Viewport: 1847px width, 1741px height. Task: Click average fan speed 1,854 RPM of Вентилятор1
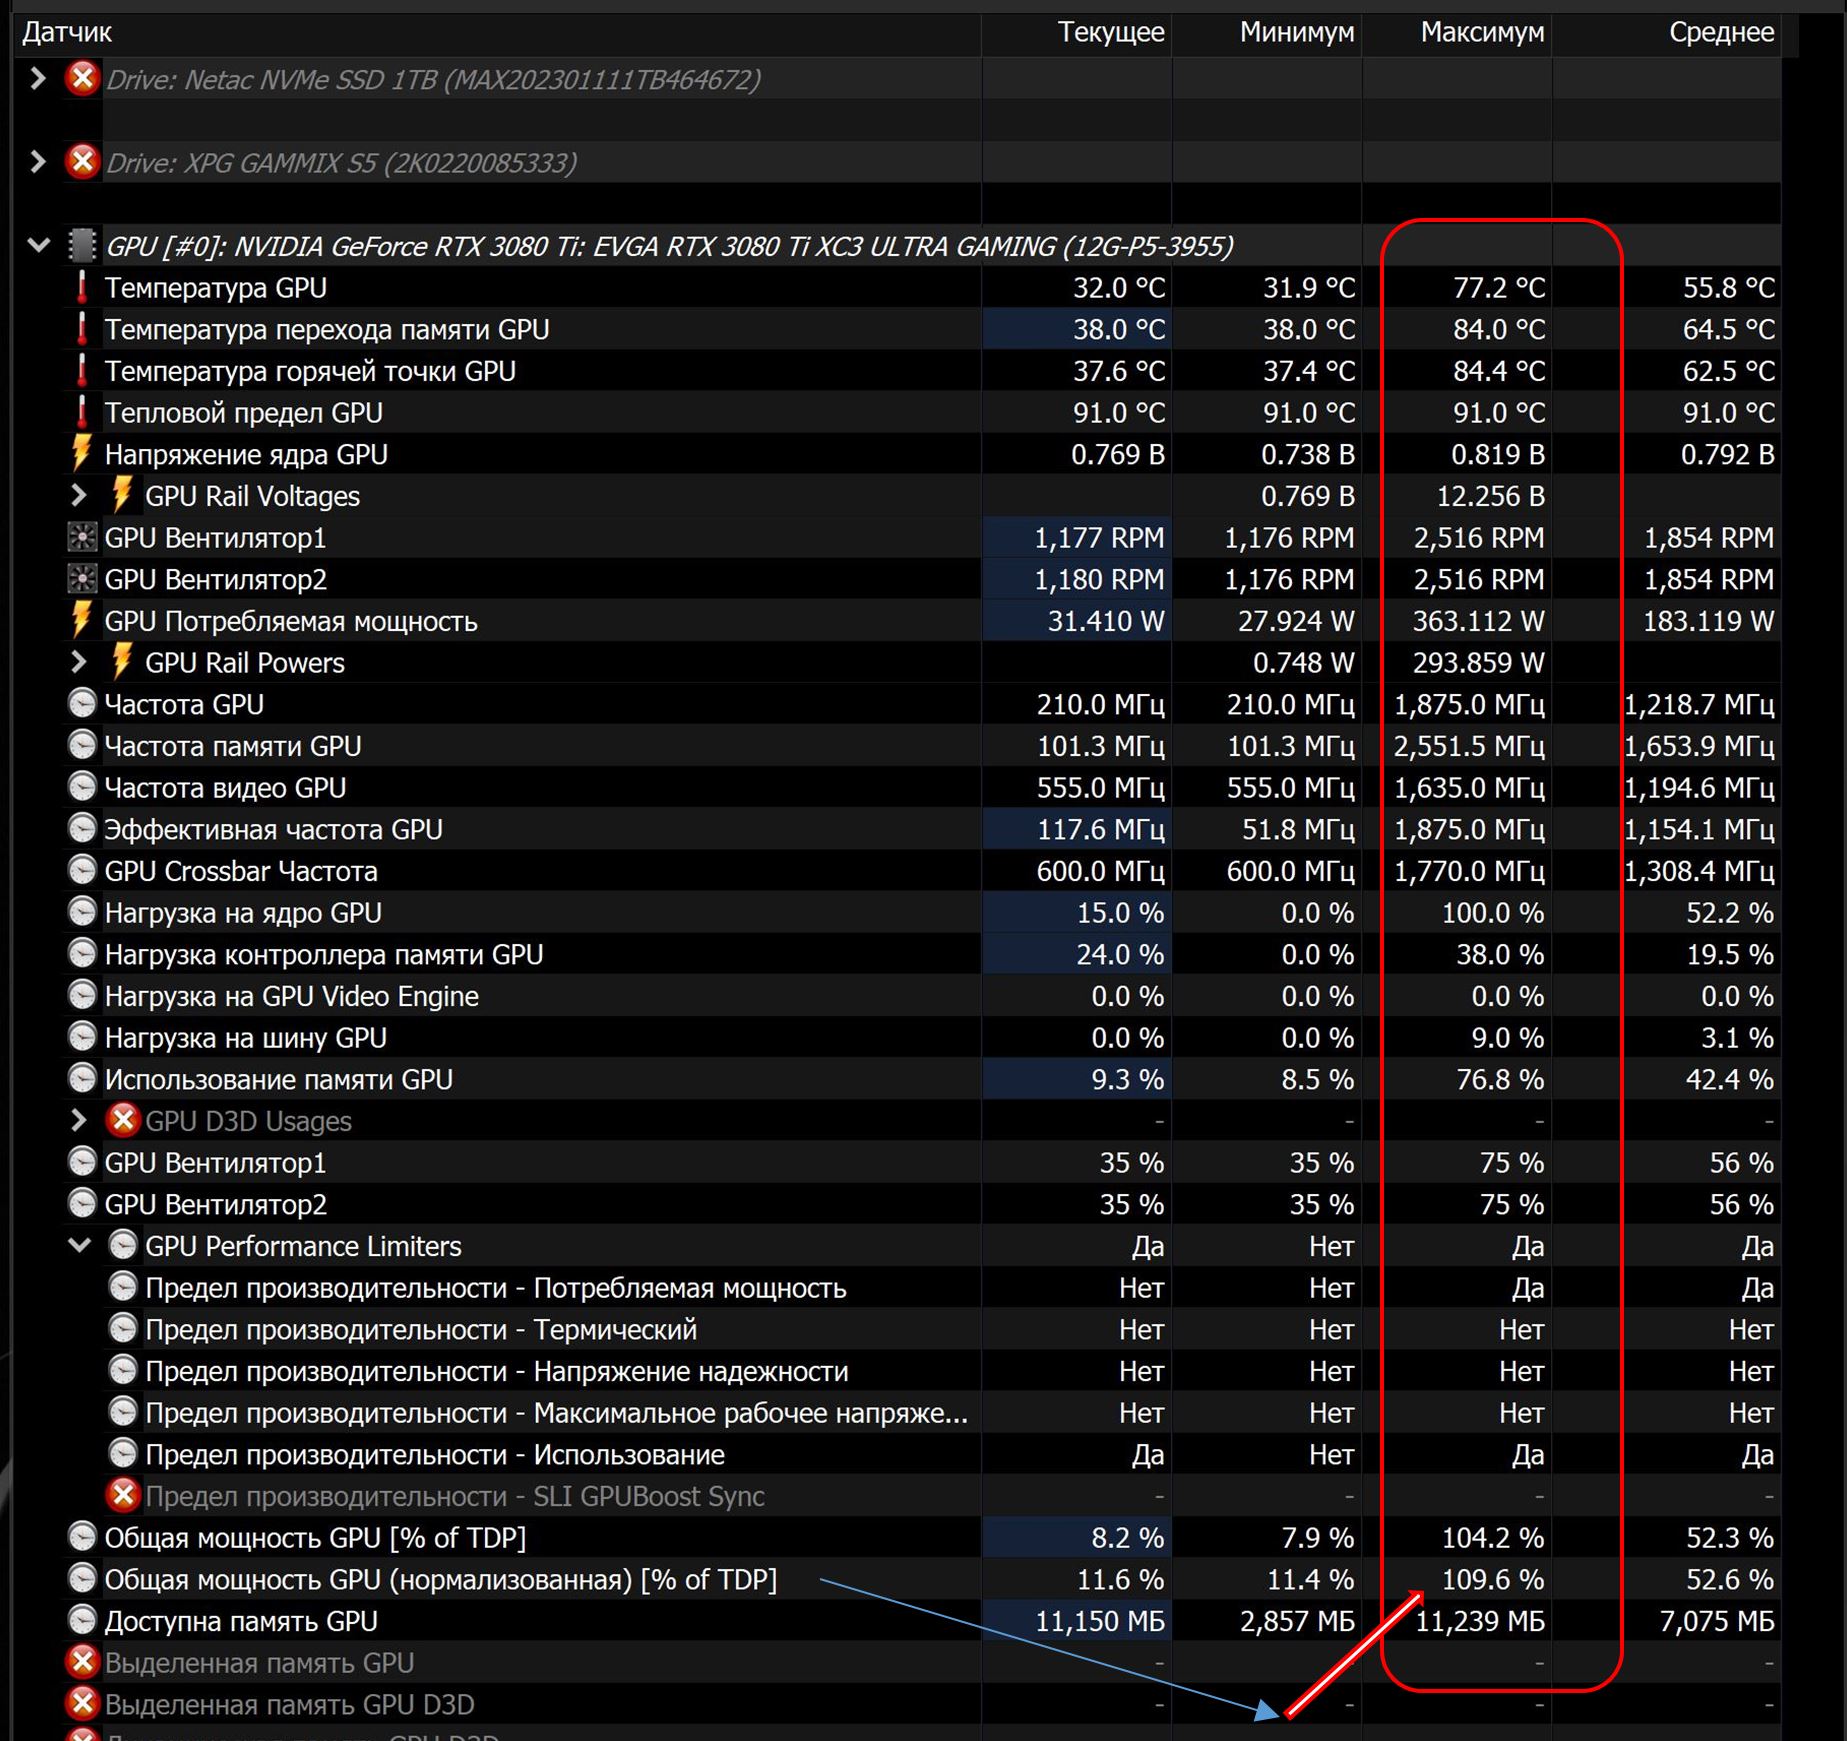pos(1709,538)
